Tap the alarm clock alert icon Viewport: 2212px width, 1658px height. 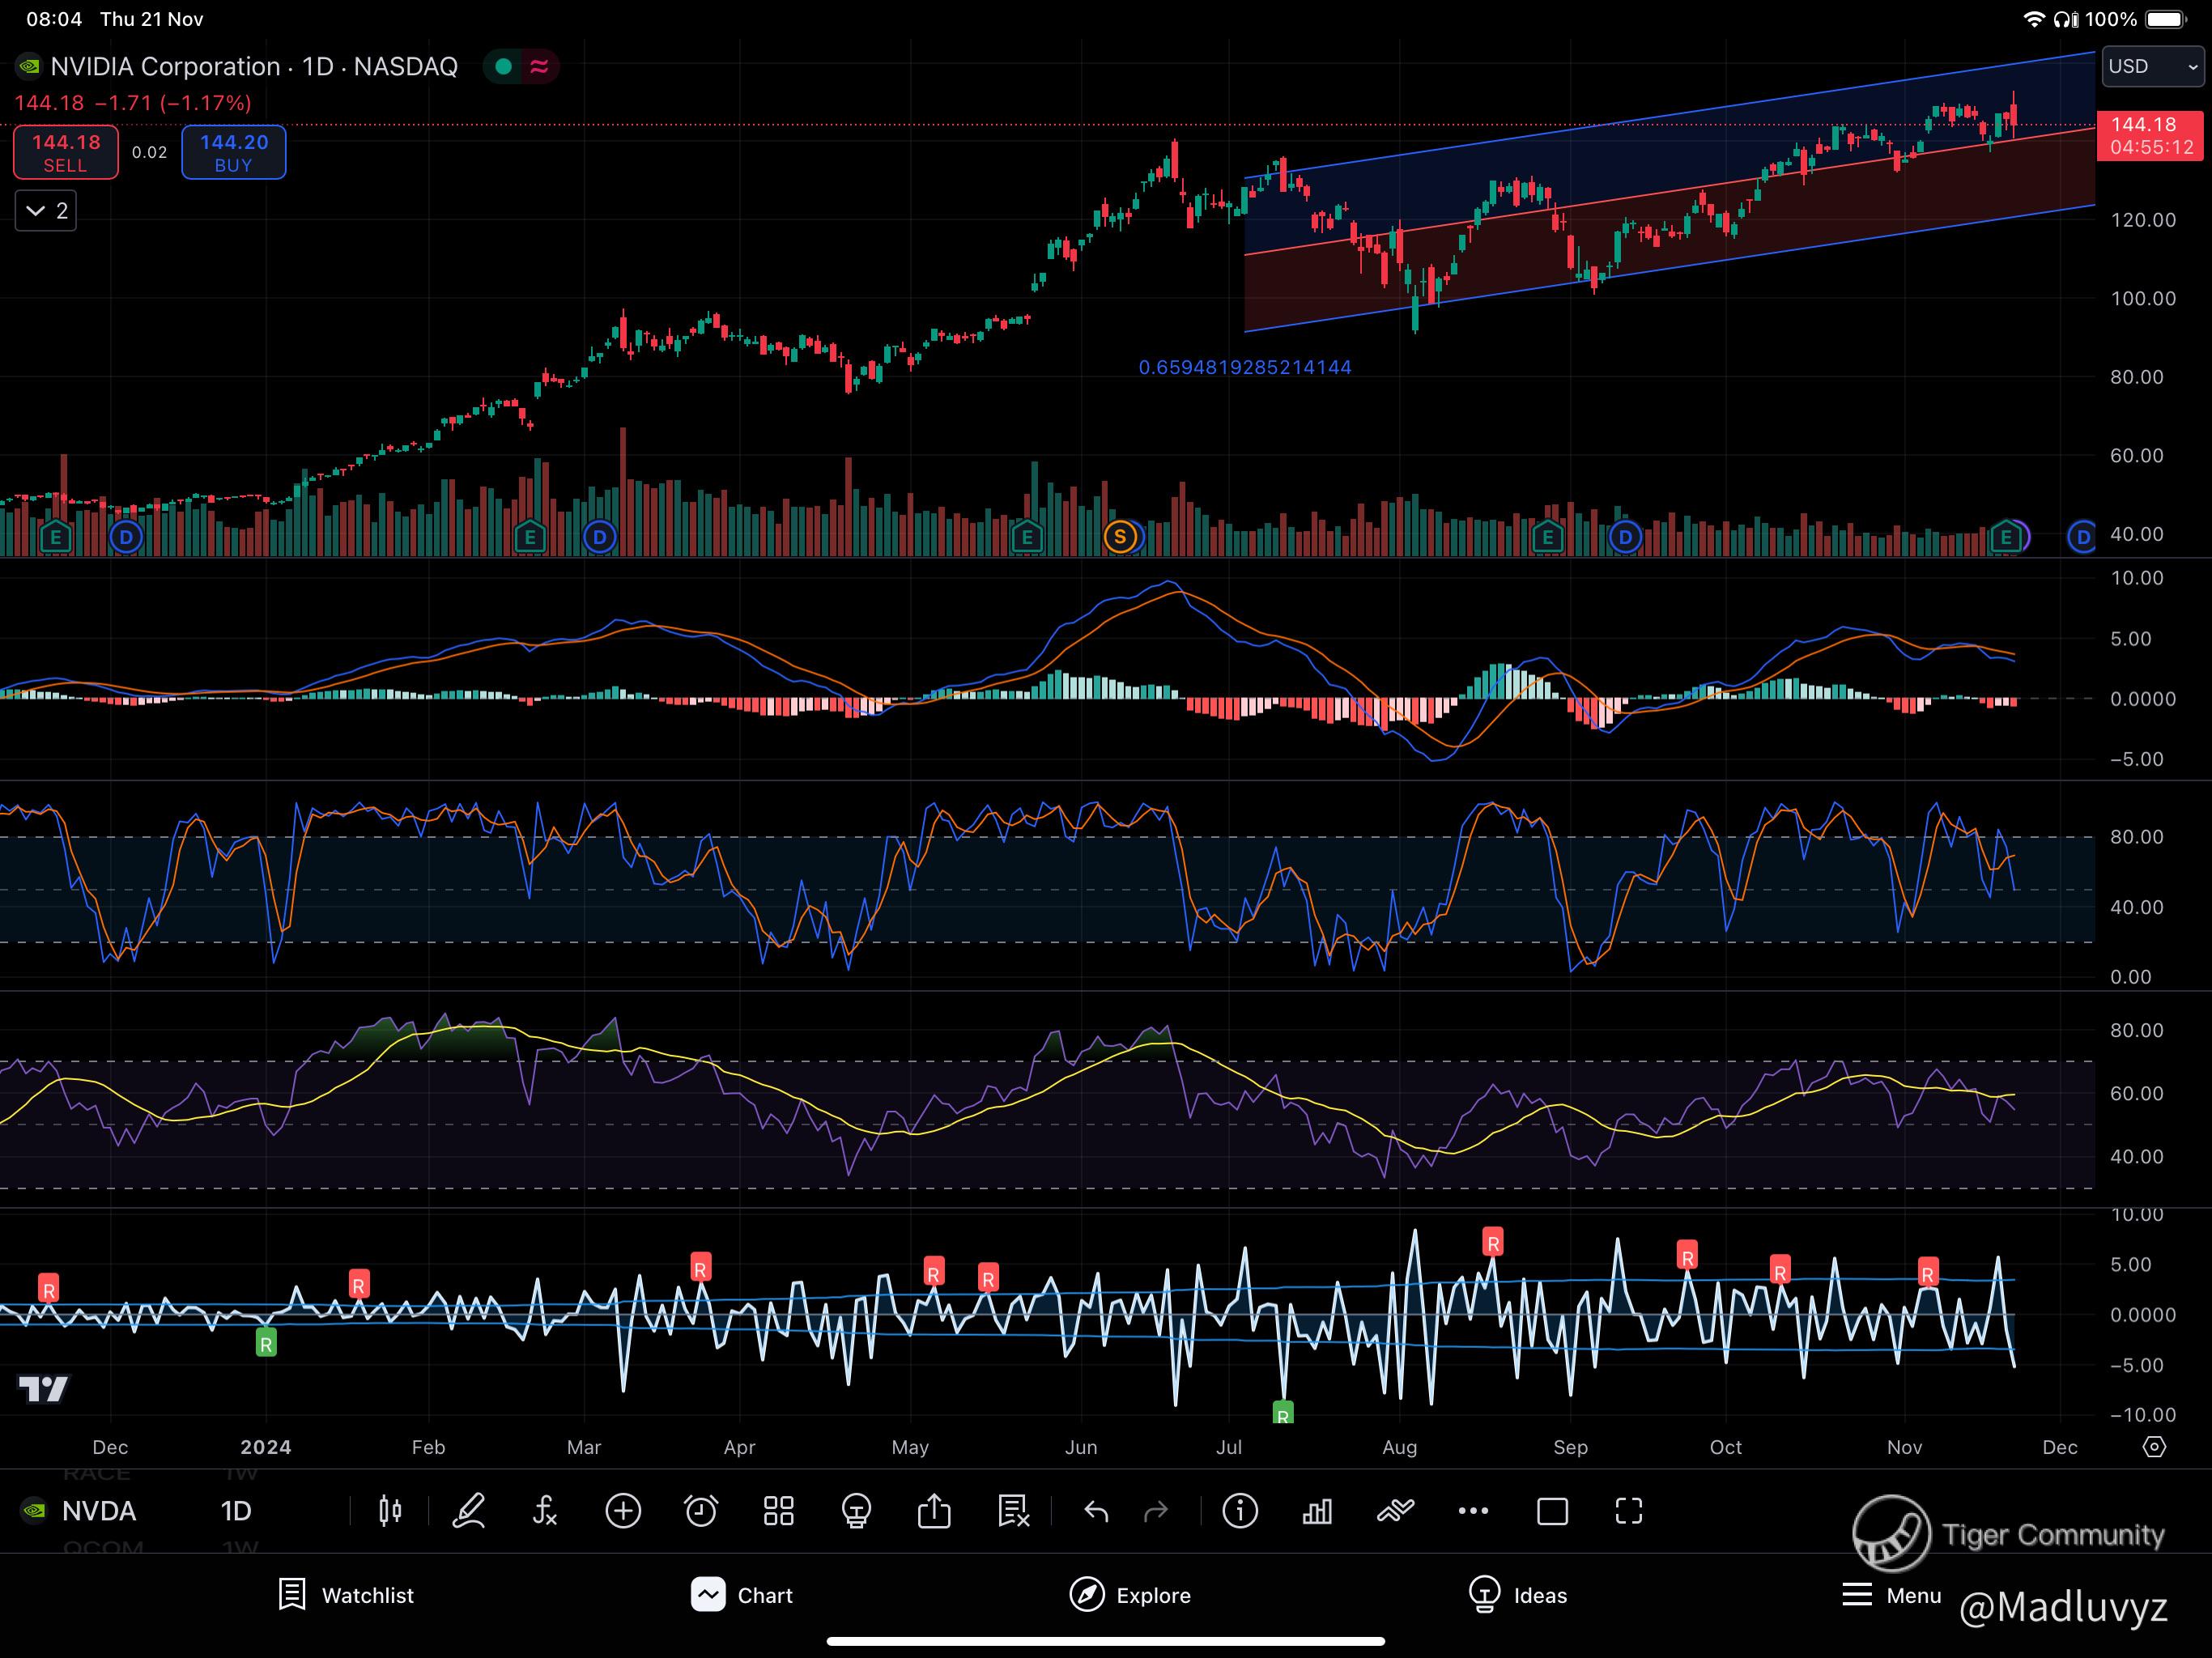point(700,1511)
